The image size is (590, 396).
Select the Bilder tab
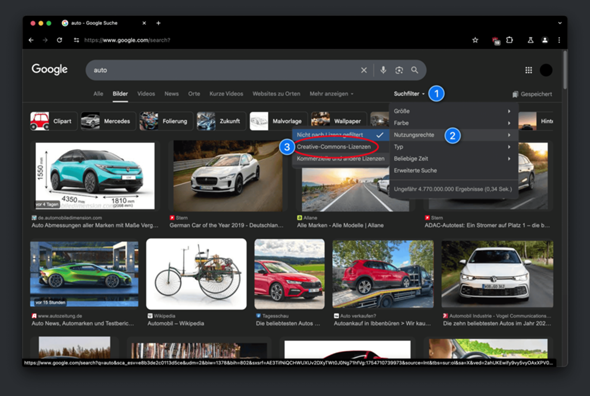[120, 94]
